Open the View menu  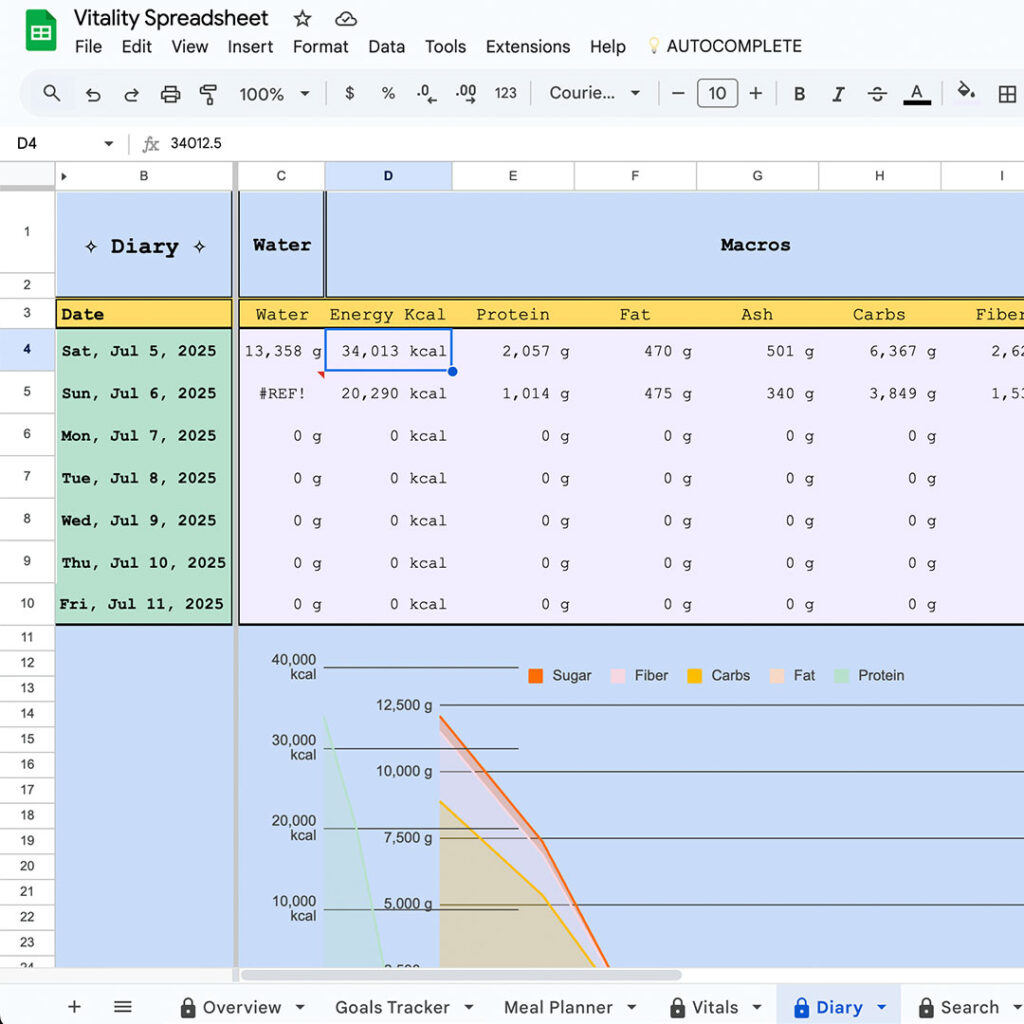coord(189,46)
